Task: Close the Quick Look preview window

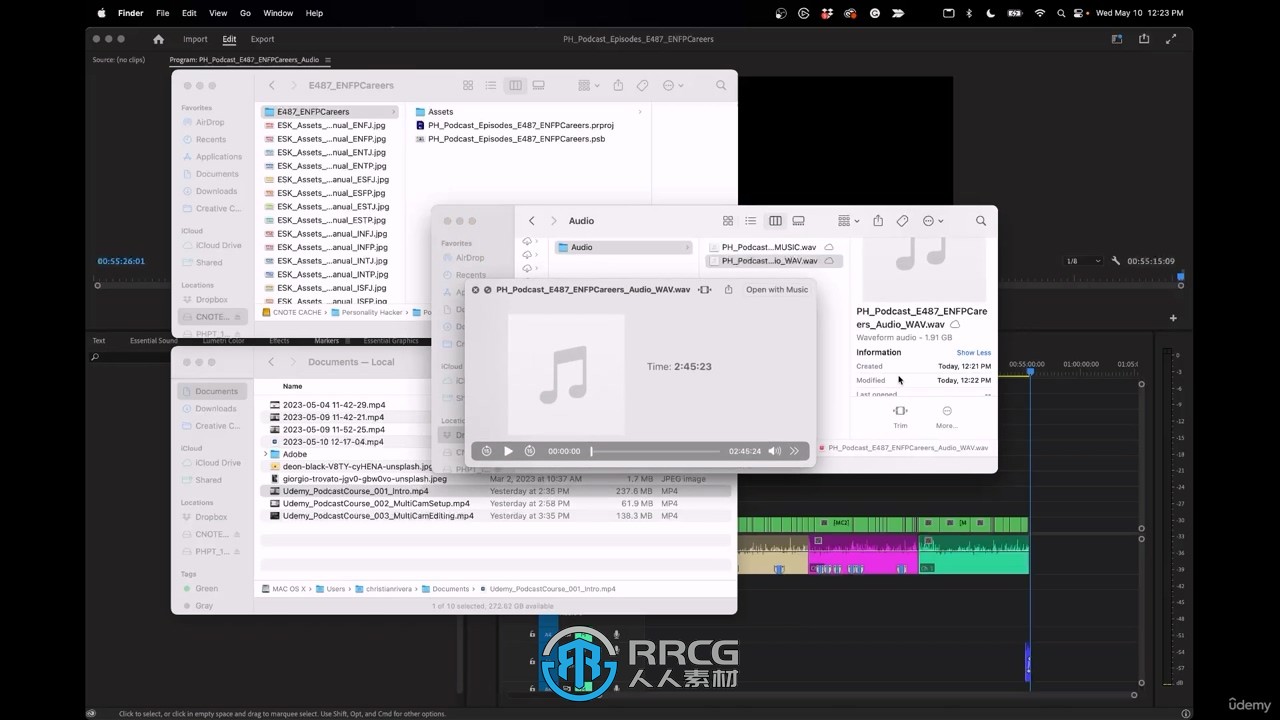Action: [x=475, y=290]
